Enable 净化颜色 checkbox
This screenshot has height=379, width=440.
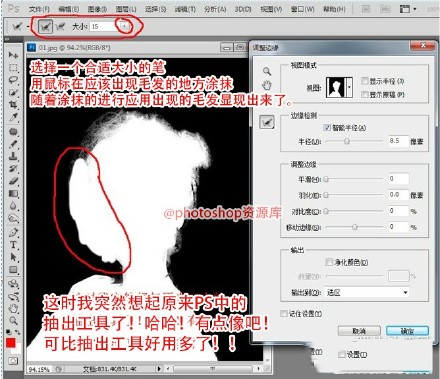pyautogui.click(x=329, y=262)
